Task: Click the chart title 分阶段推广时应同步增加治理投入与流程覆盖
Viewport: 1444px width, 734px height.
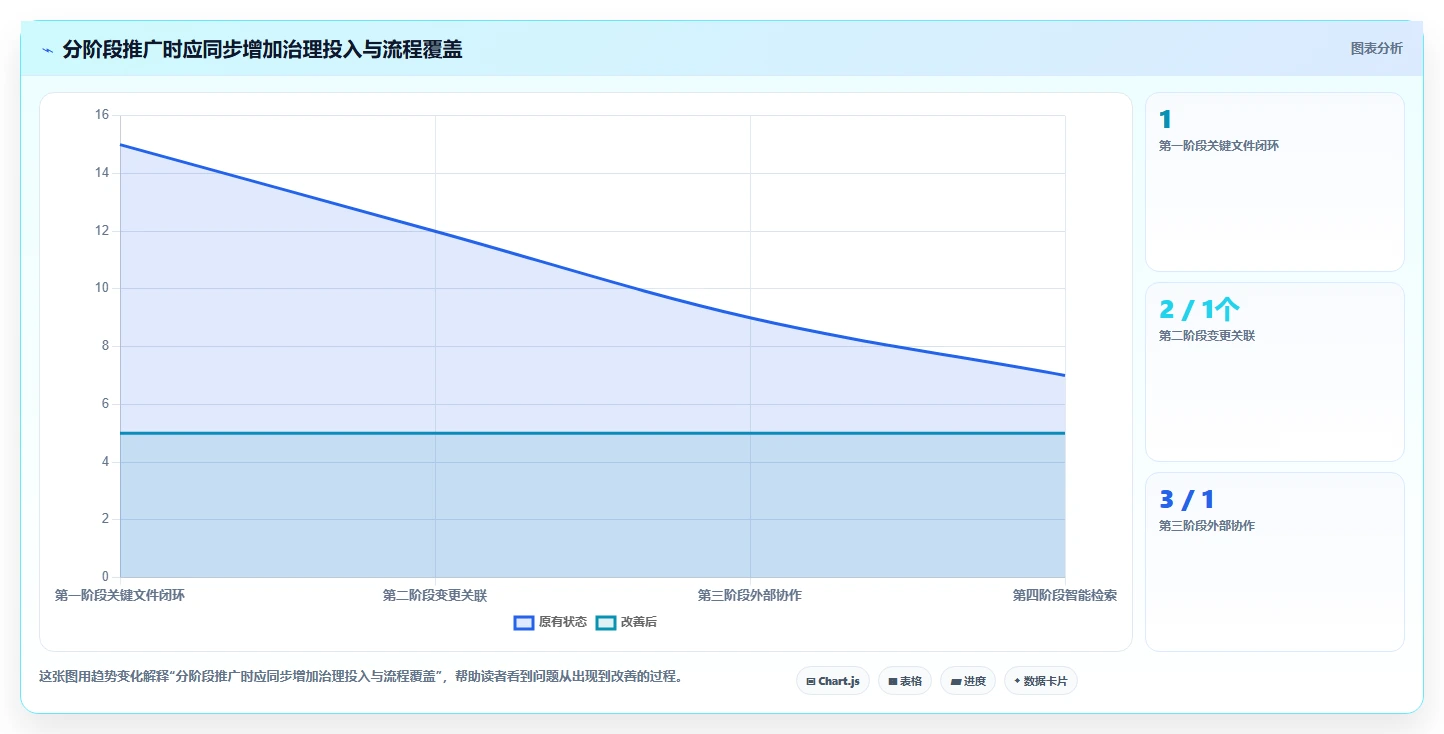Action: click(x=262, y=50)
